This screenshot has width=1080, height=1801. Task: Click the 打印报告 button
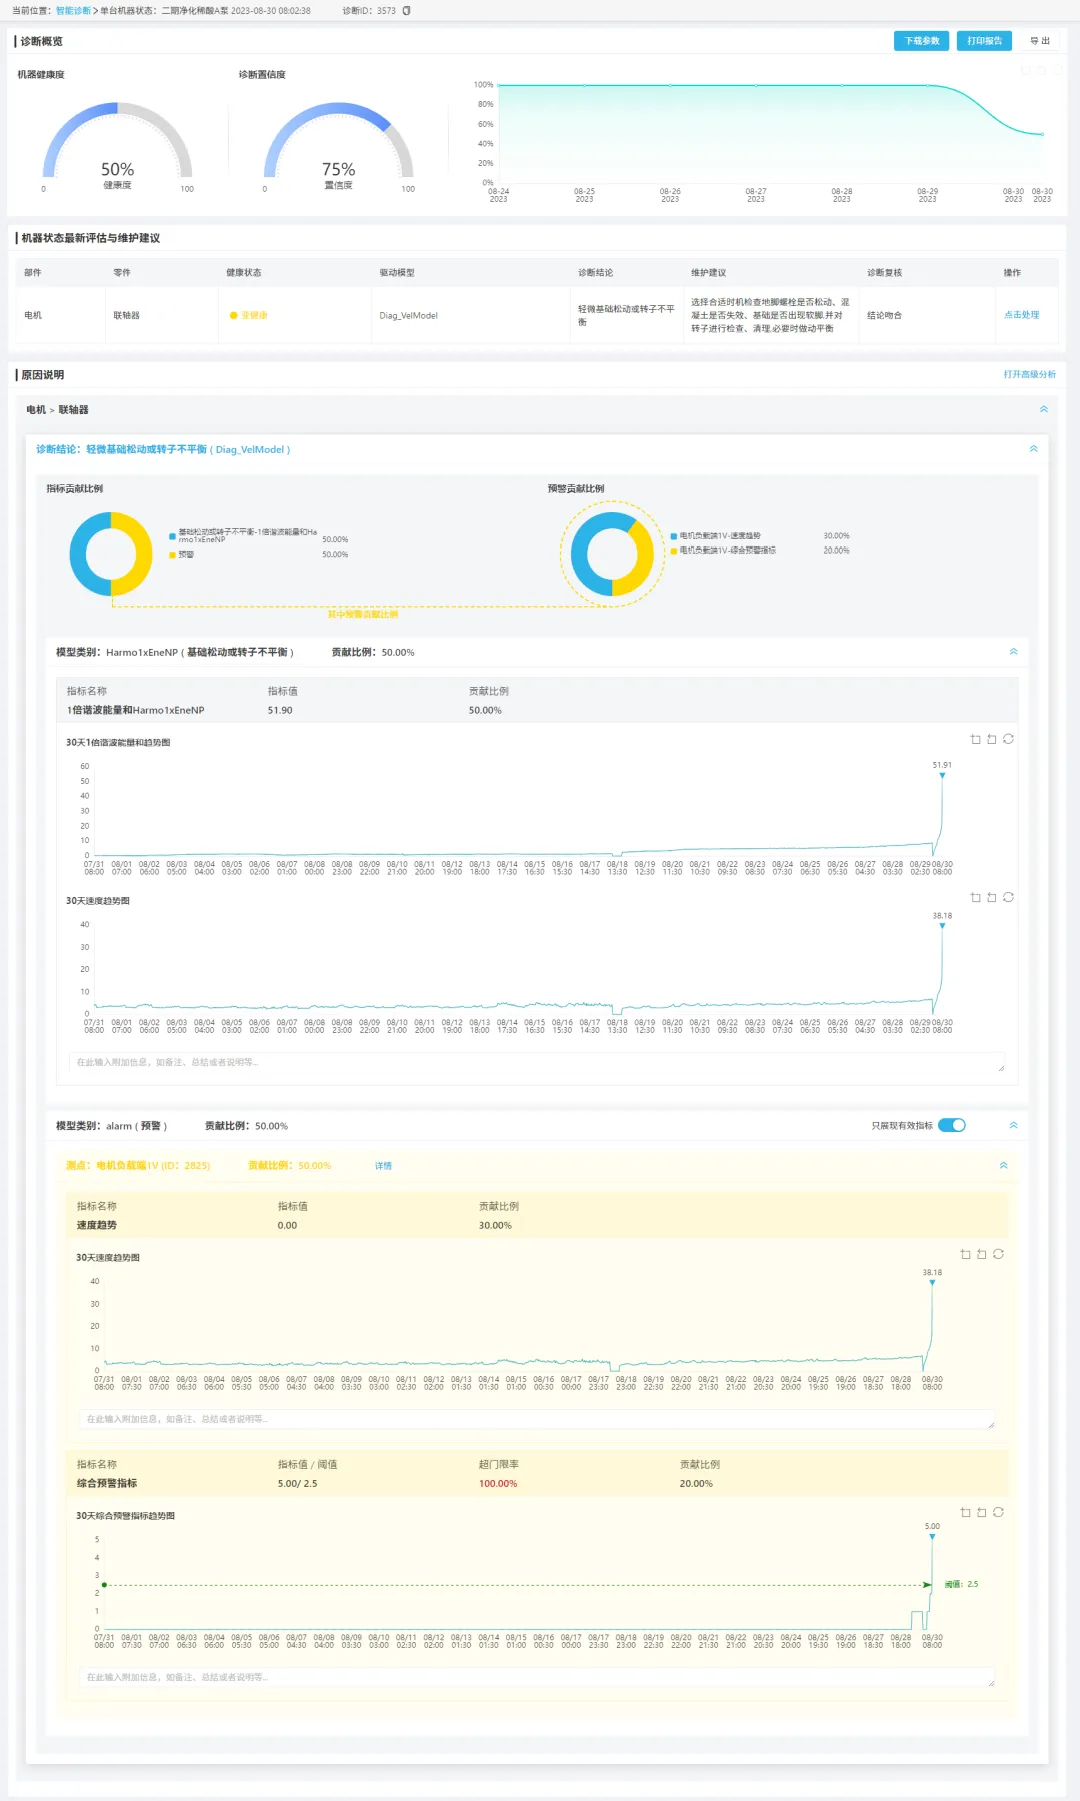(984, 41)
